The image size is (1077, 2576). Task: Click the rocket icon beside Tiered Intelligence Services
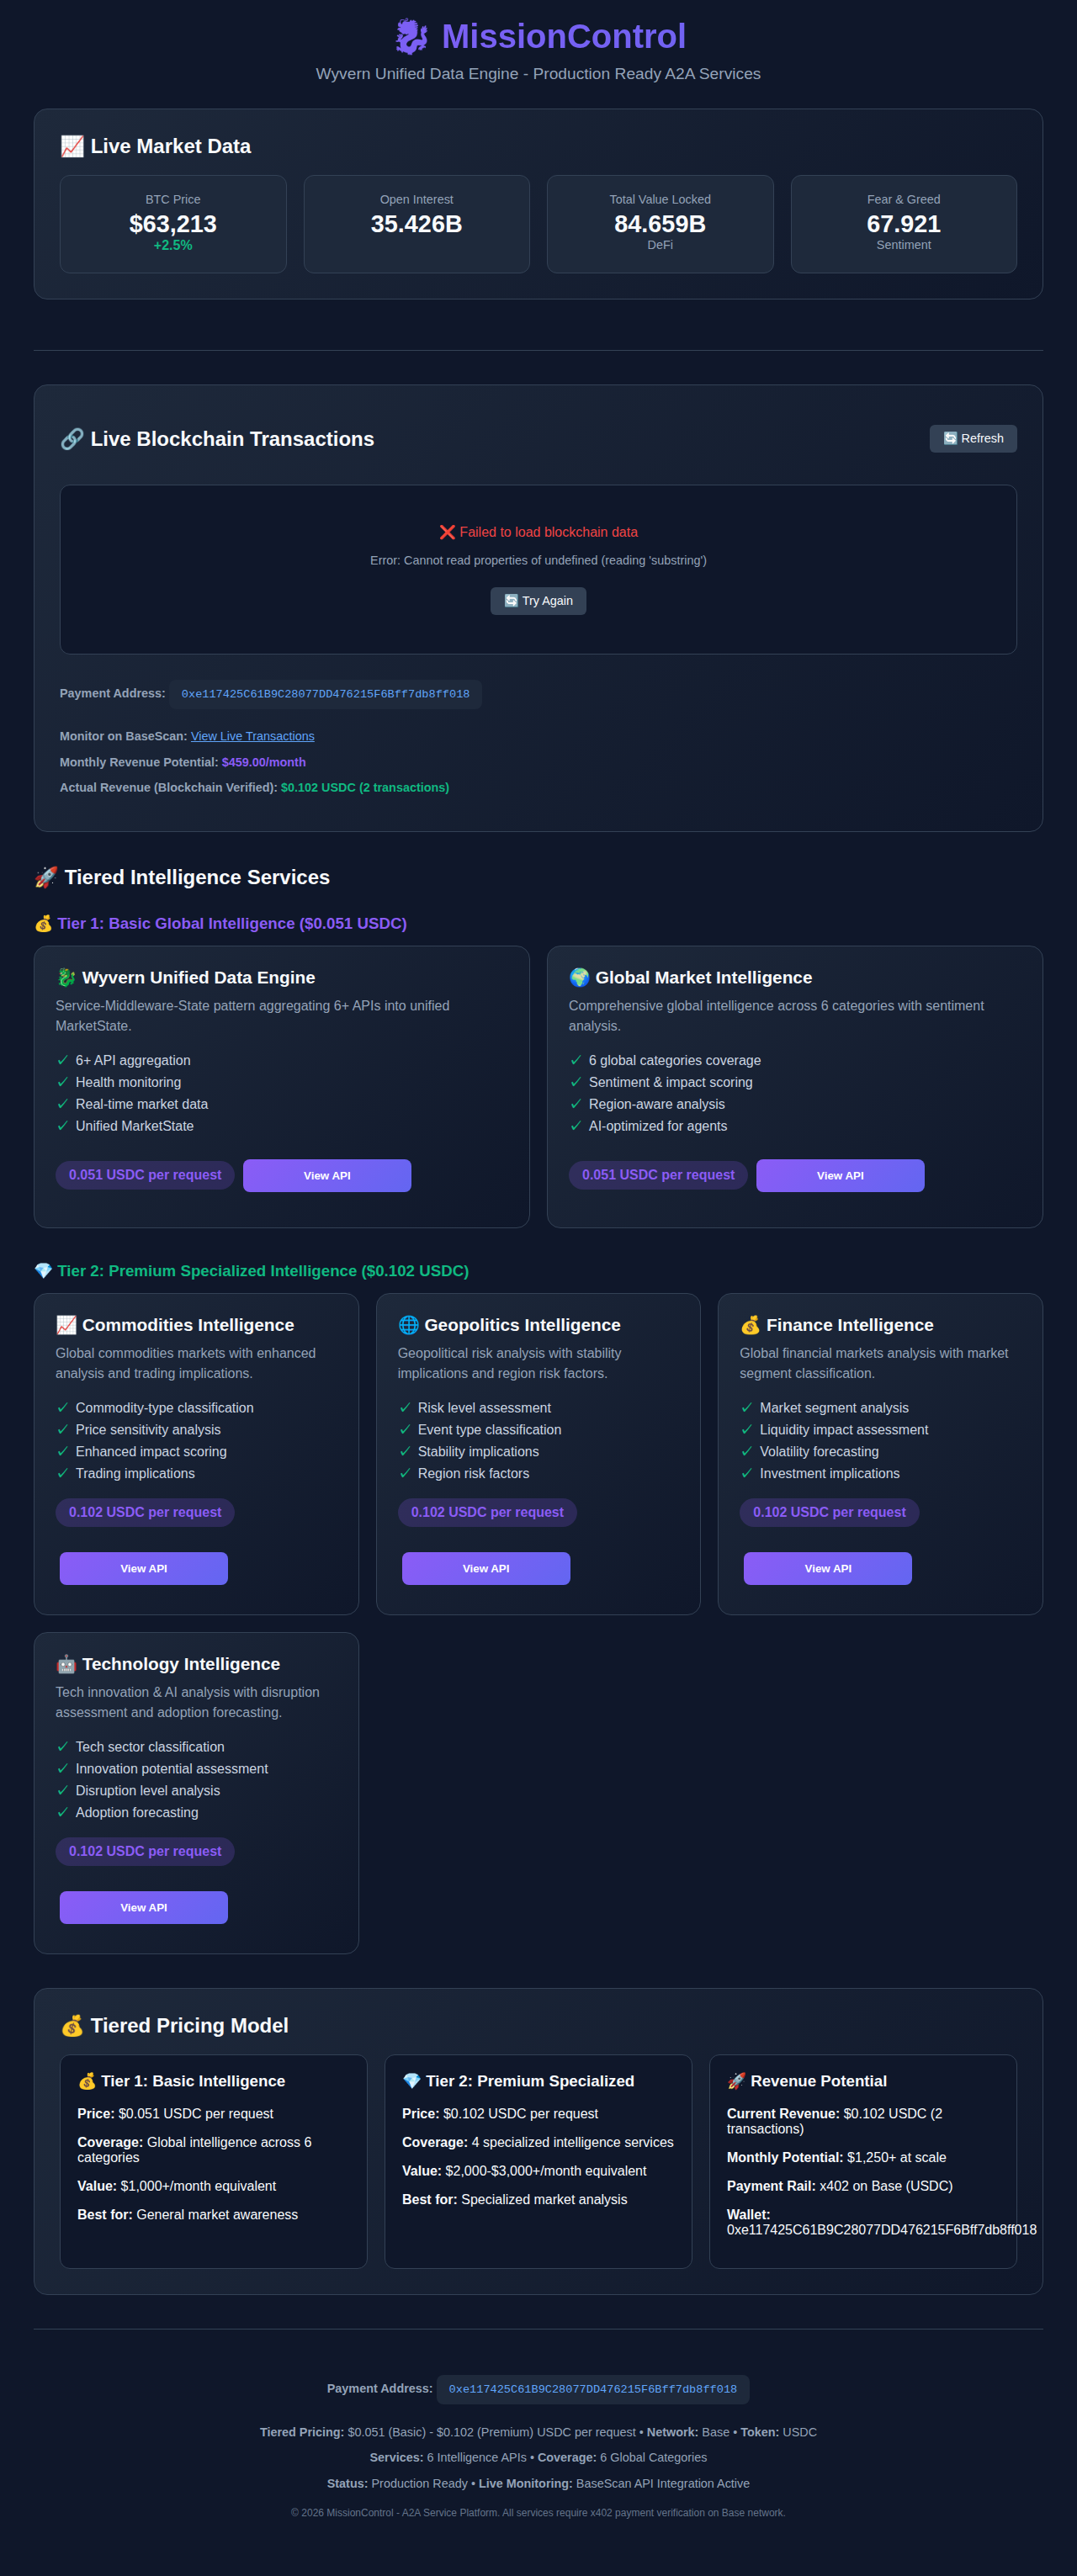[46, 878]
